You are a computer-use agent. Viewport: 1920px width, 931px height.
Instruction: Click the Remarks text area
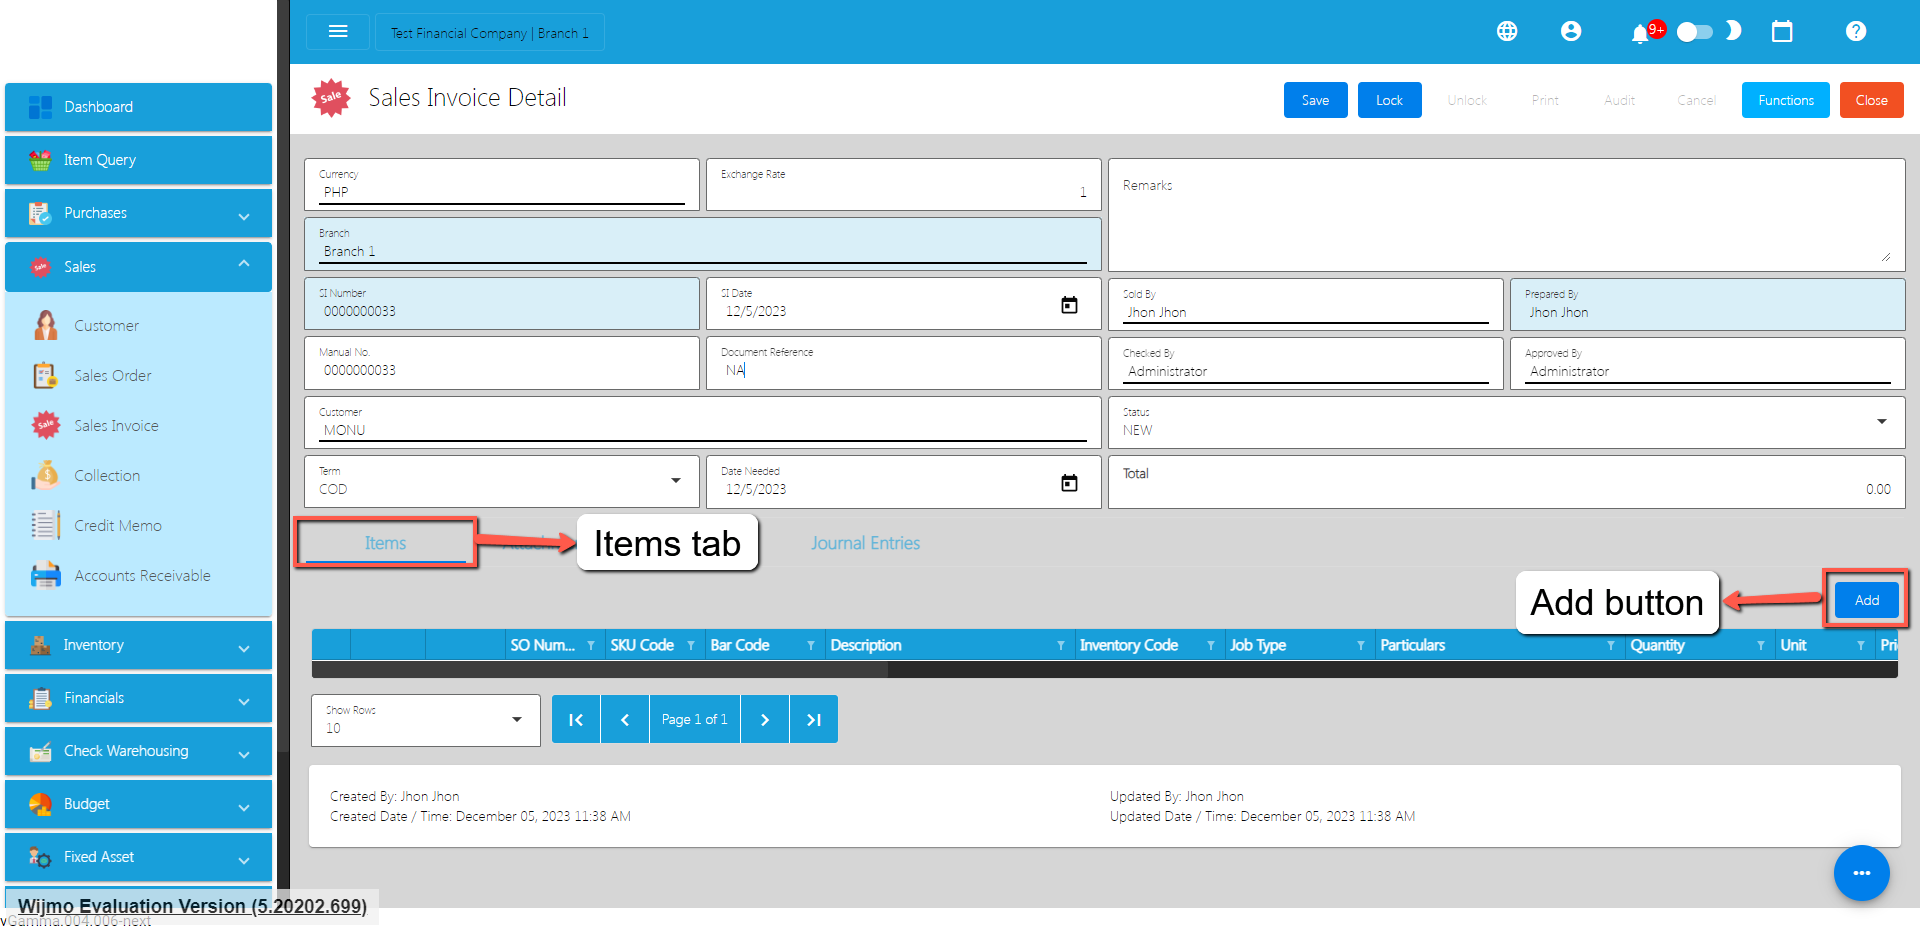(x=1505, y=215)
